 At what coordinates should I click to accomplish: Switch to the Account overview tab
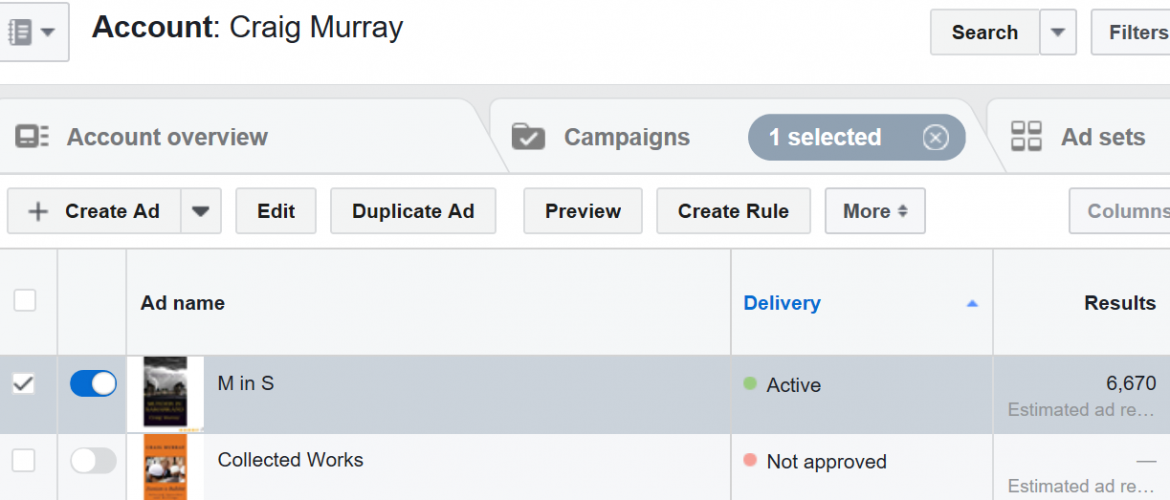click(x=167, y=137)
